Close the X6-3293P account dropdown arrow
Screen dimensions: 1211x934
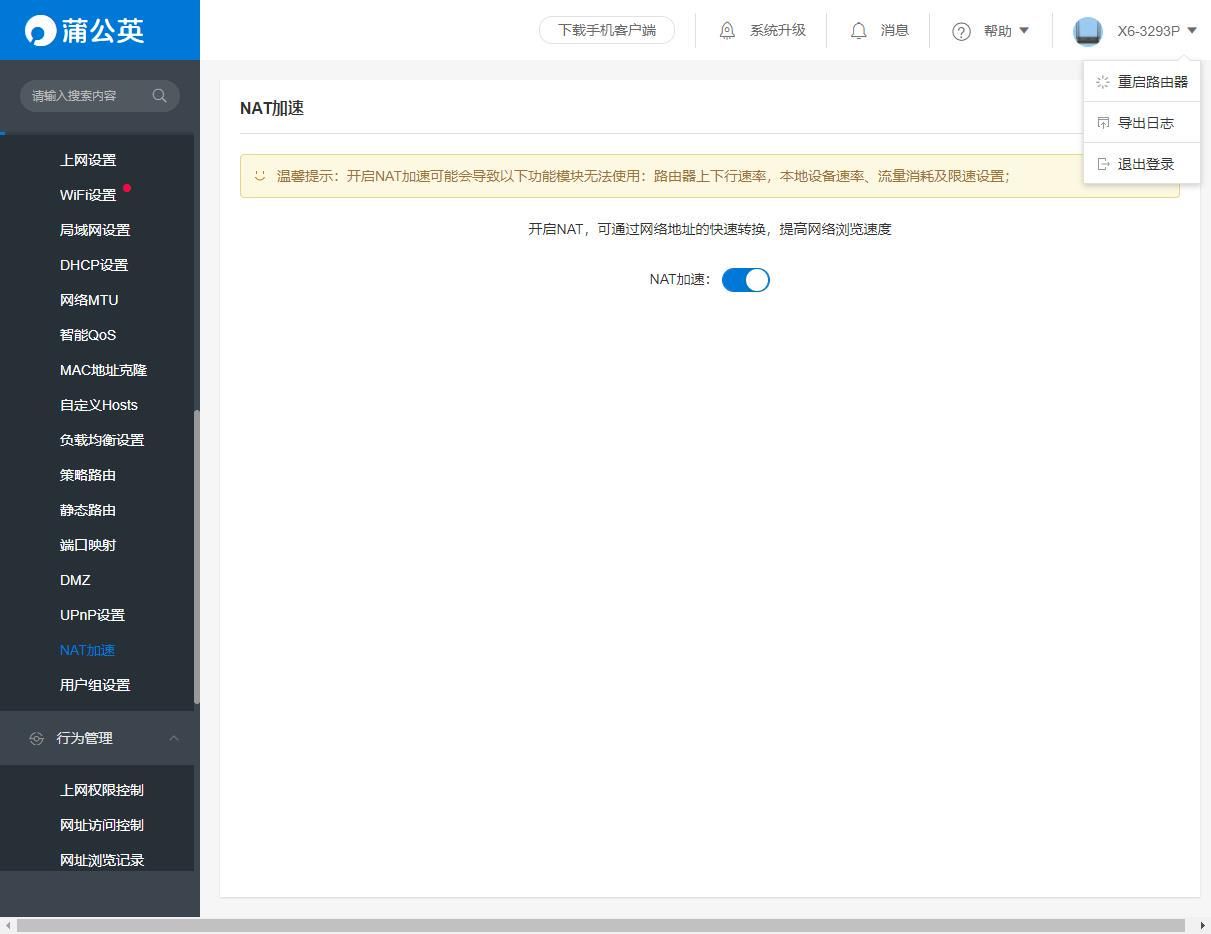[1191, 31]
